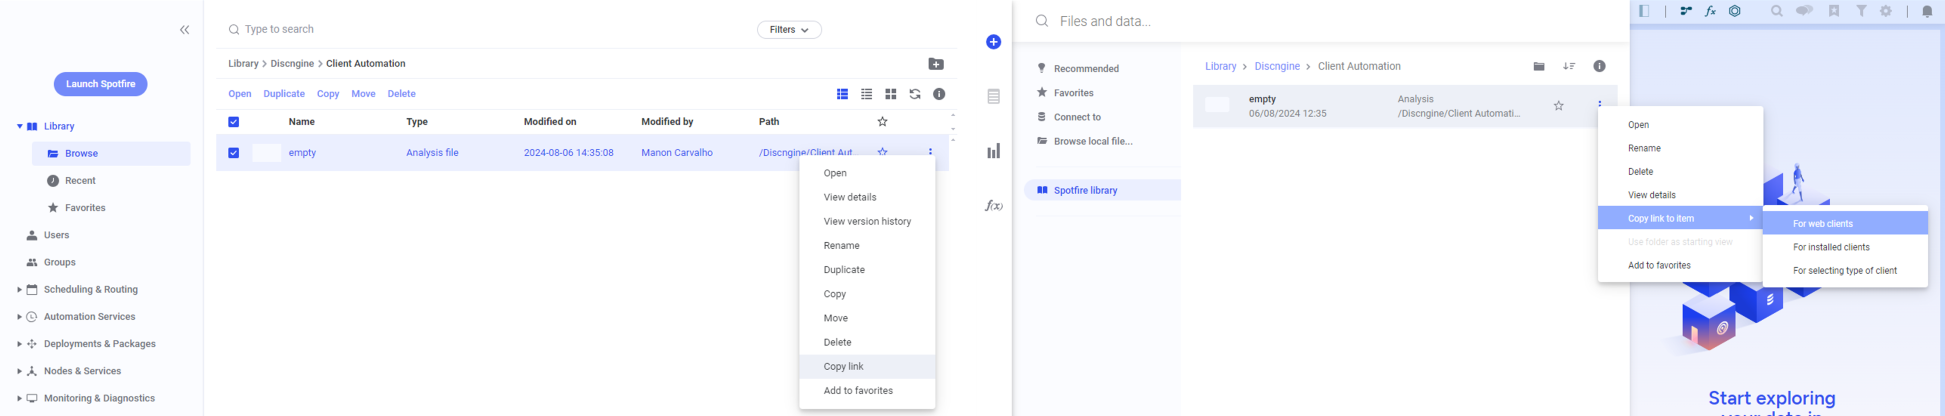Viewport: 1945px width, 416px height.
Task: Switch to detailed list view icon
Action: pyautogui.click(x=842, y=94)
